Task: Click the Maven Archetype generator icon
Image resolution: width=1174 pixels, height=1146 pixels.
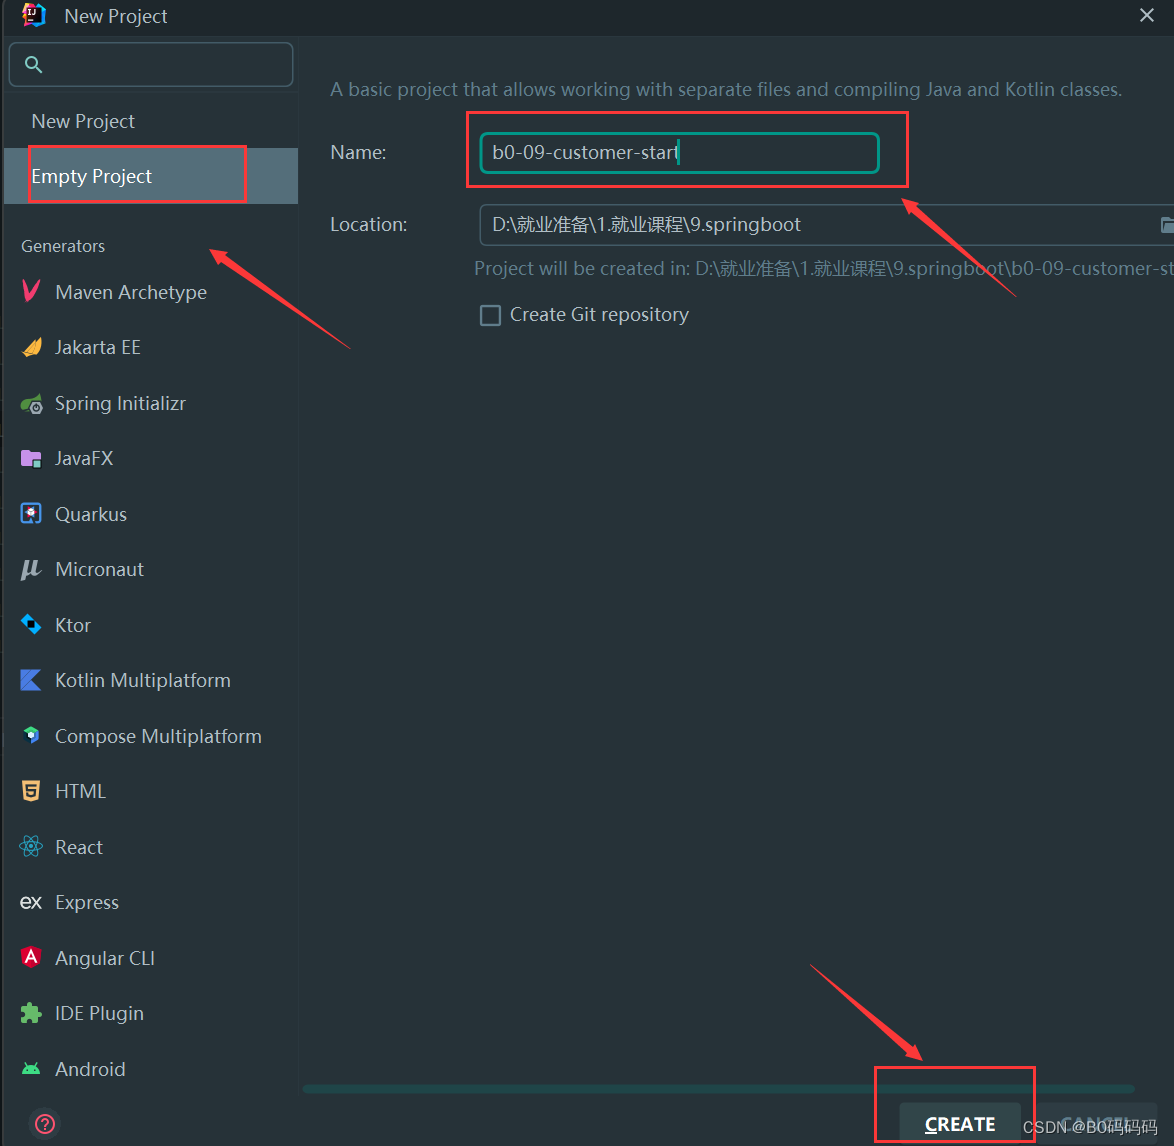Action: point(31,291)
